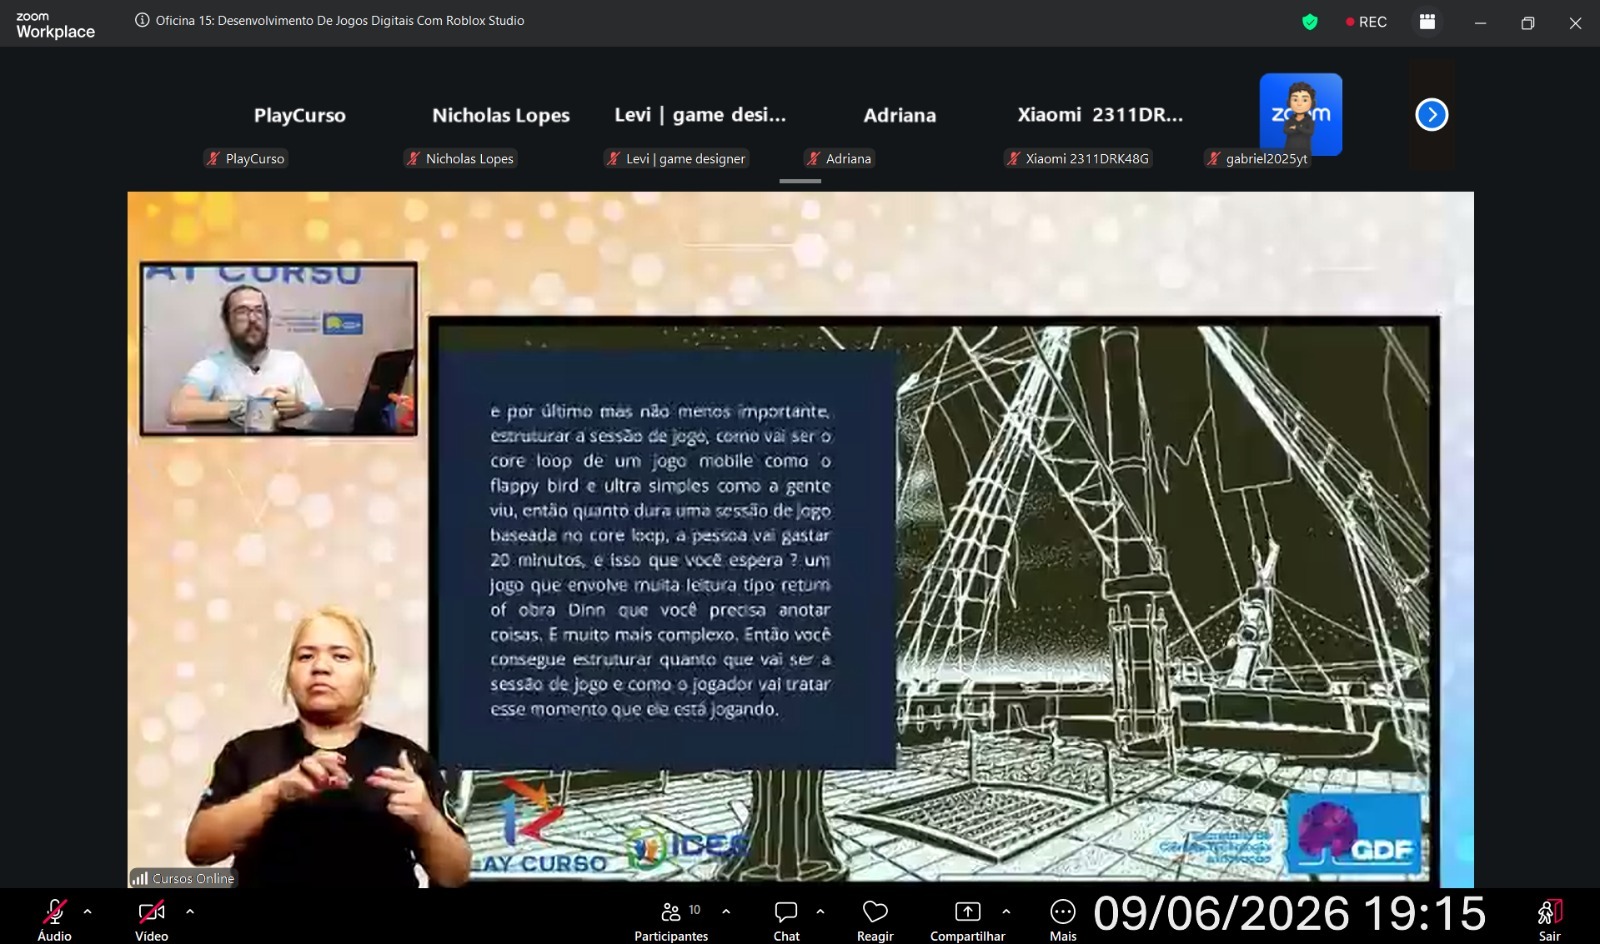Click the muted mic icon beside gabriel2025yt label
Screen dimensions: 1600x944
pos(1213,158)
